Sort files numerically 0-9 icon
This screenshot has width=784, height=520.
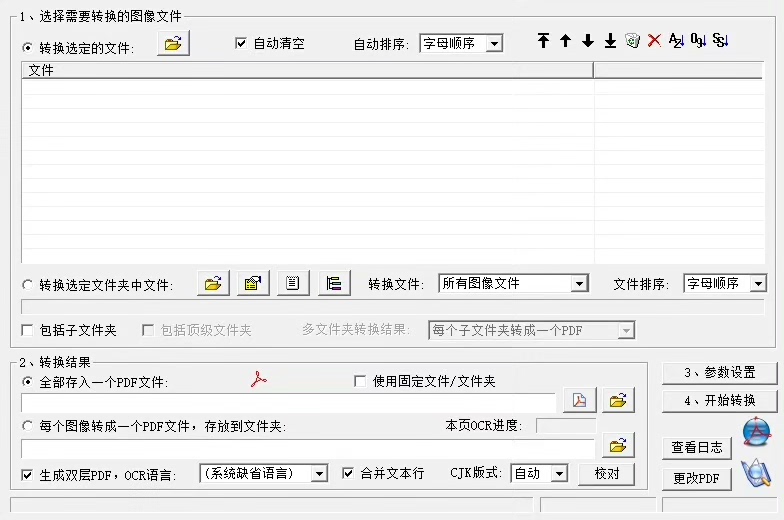698,40
